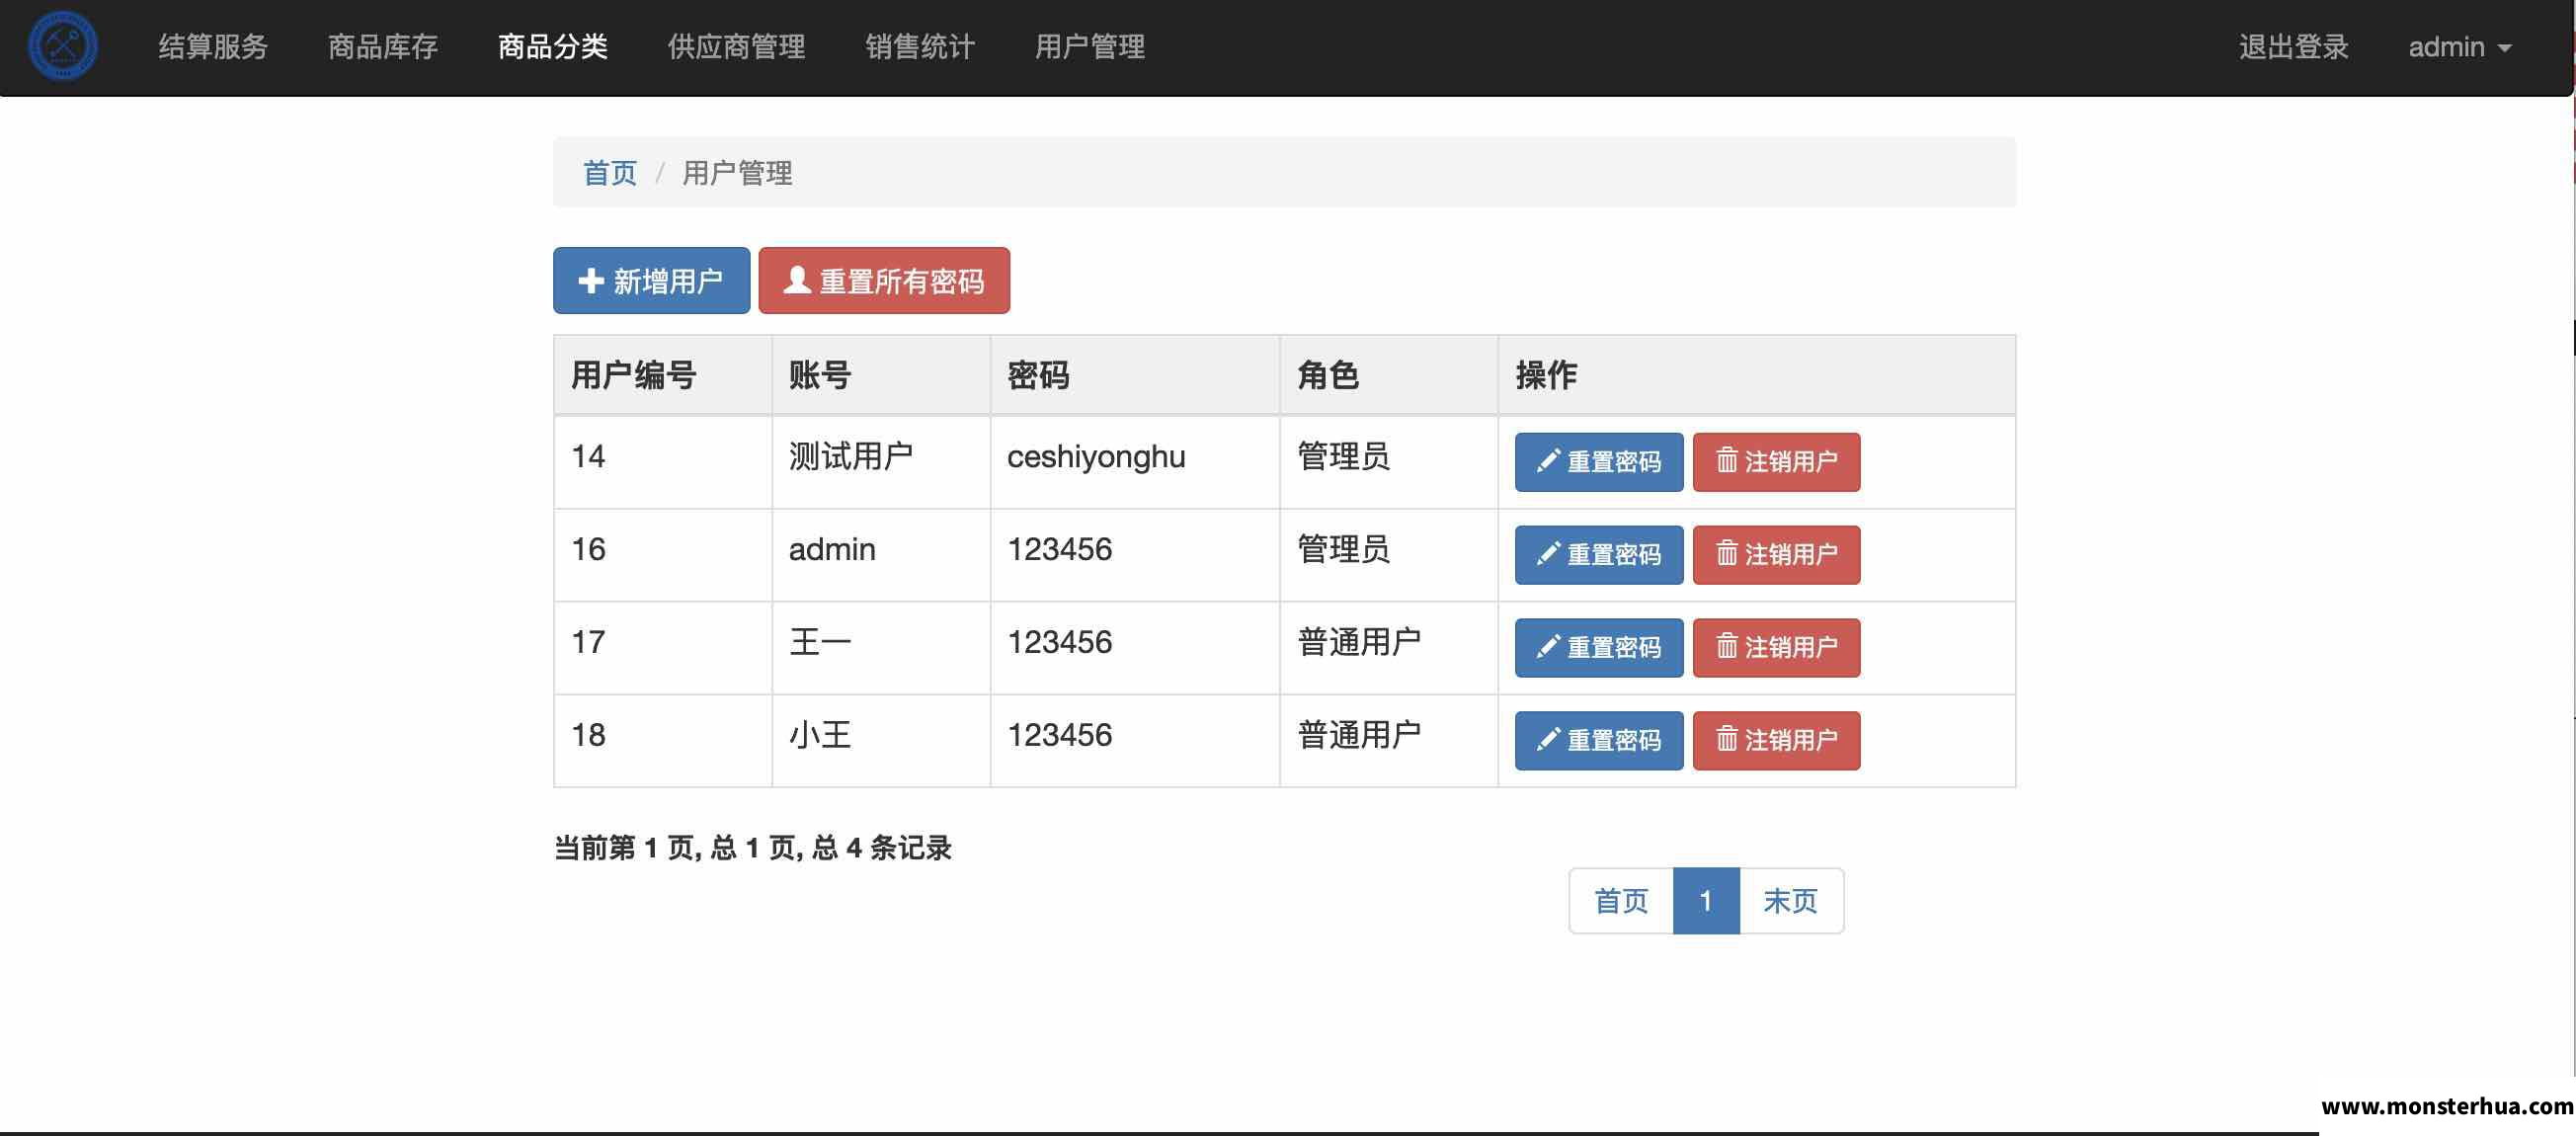Screen dimensions: 2576x1136
Task: Click 注销用户 label for user 18
Action: coord(1791,741)
